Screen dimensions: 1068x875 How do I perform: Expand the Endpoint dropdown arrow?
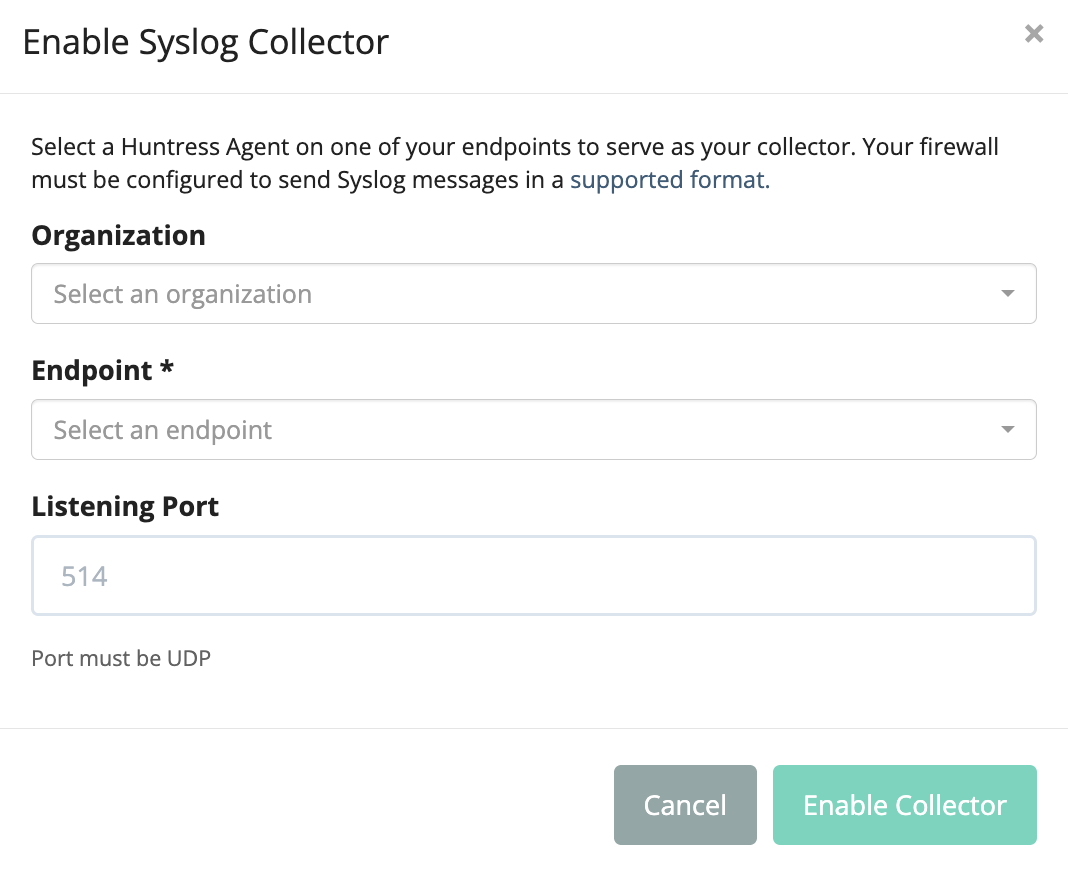(1007, 429)
